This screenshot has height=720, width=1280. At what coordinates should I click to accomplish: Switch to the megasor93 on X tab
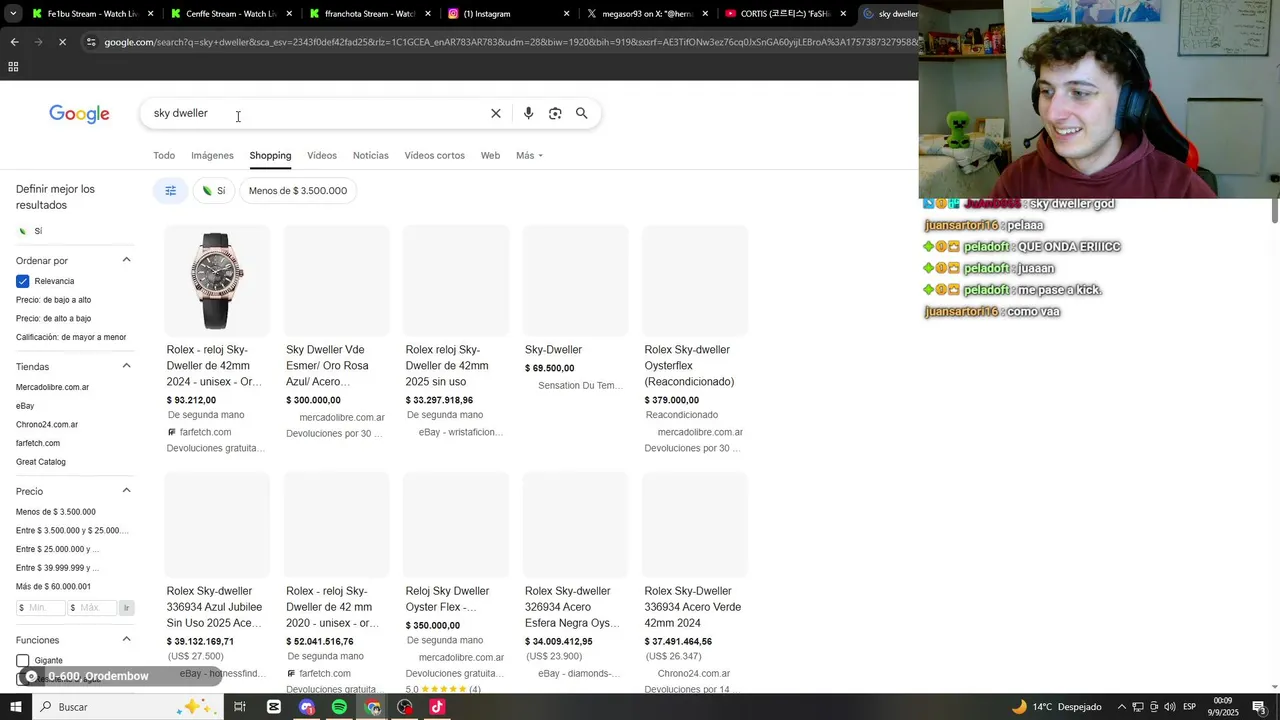point(649,14)
